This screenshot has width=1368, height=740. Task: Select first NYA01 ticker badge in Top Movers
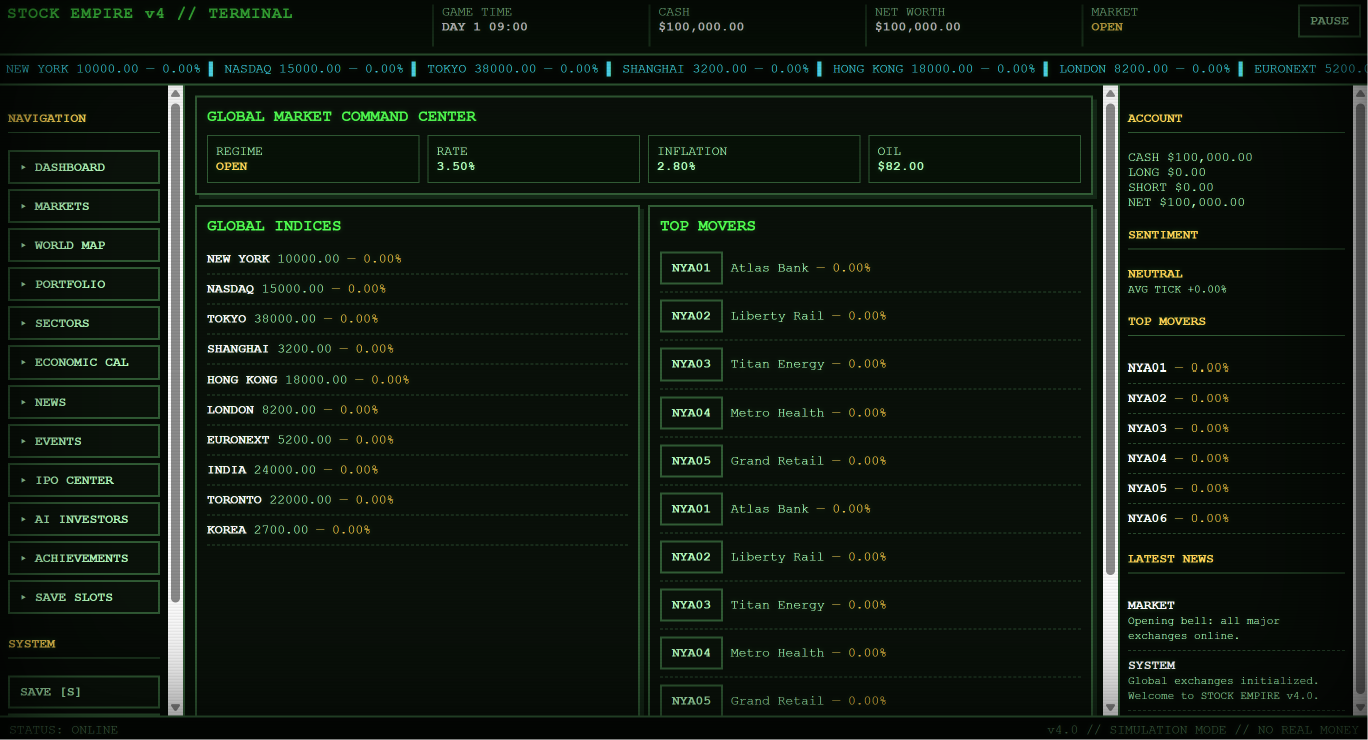691,268
